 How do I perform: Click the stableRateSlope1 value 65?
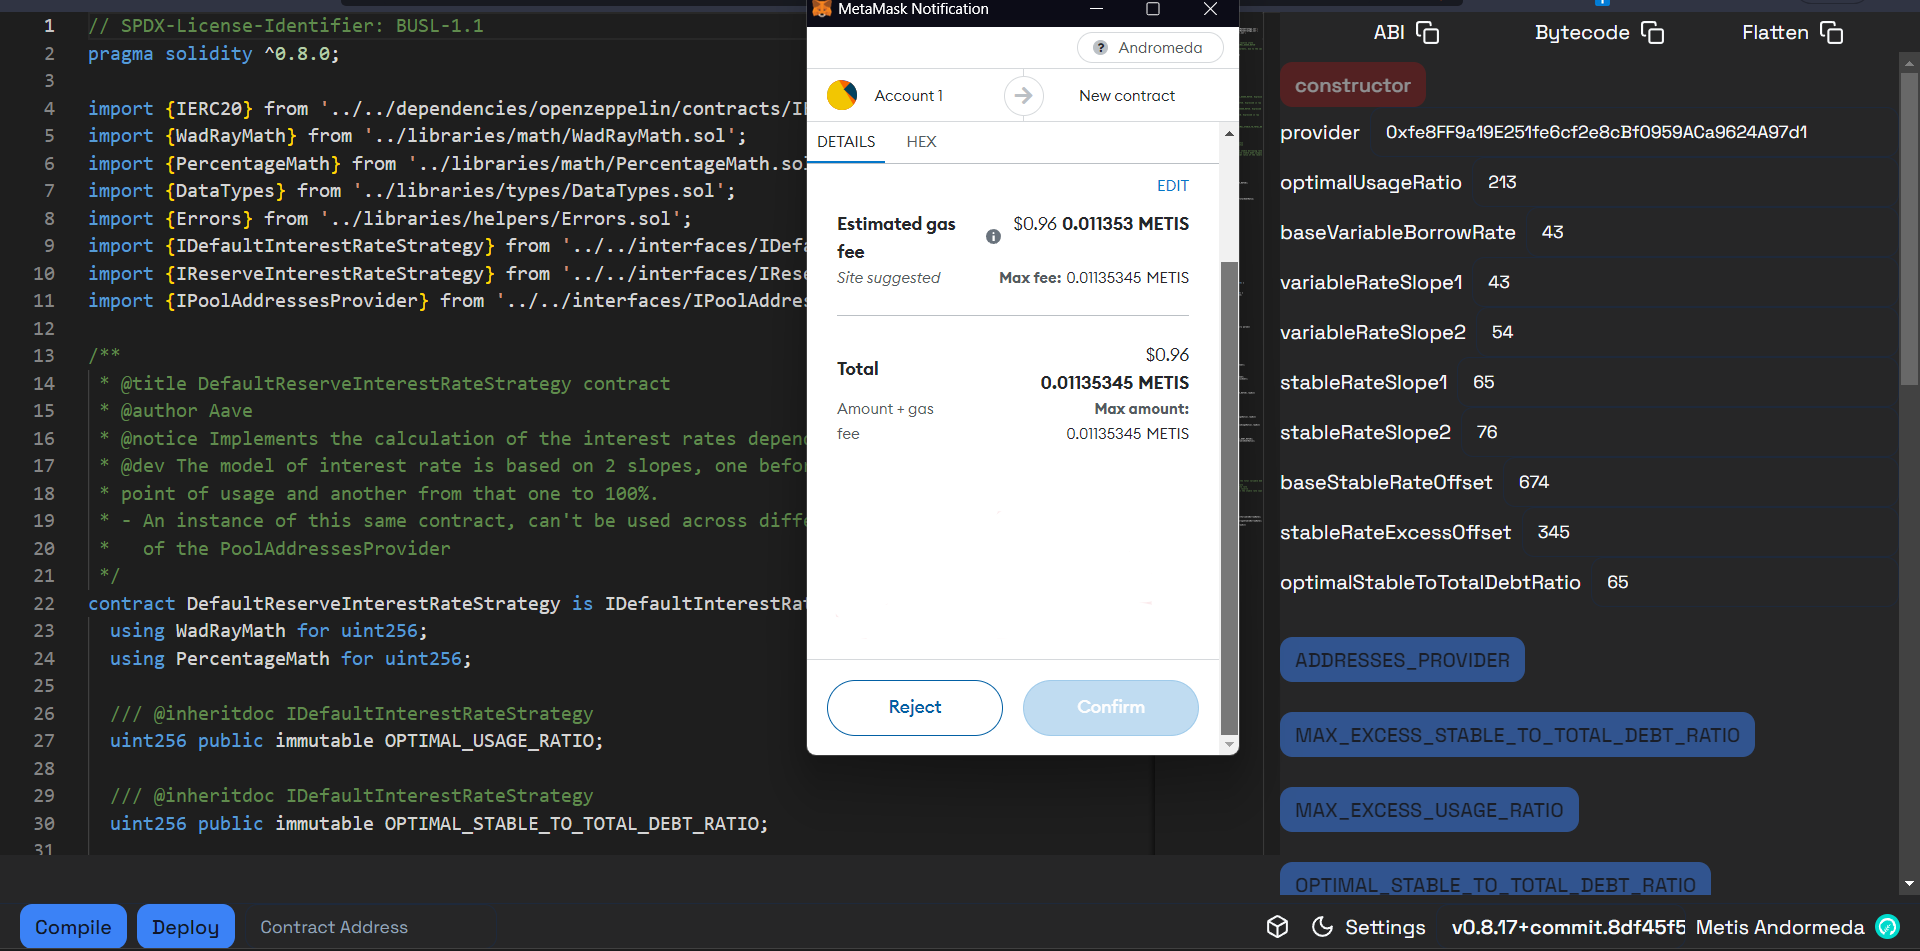click(1484, 382)
